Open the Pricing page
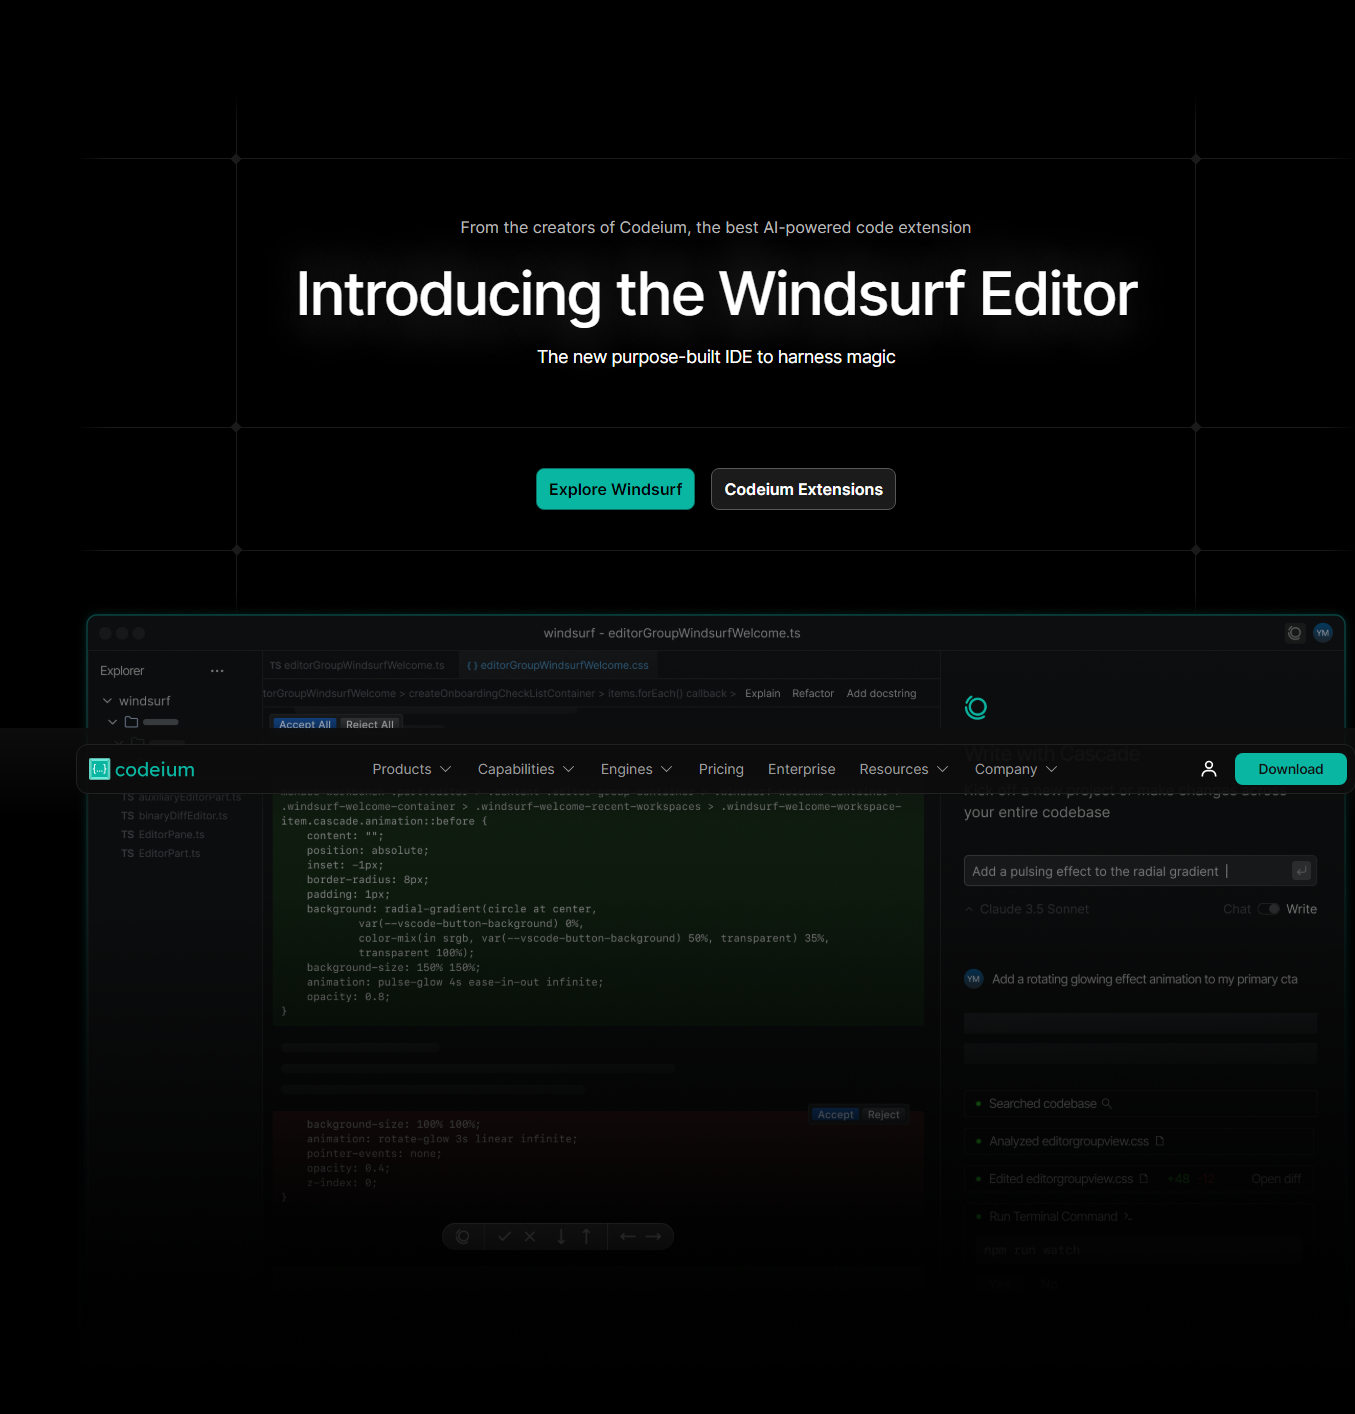The width and height of the screenshot is (1355, 1414). tap(721, 769)
